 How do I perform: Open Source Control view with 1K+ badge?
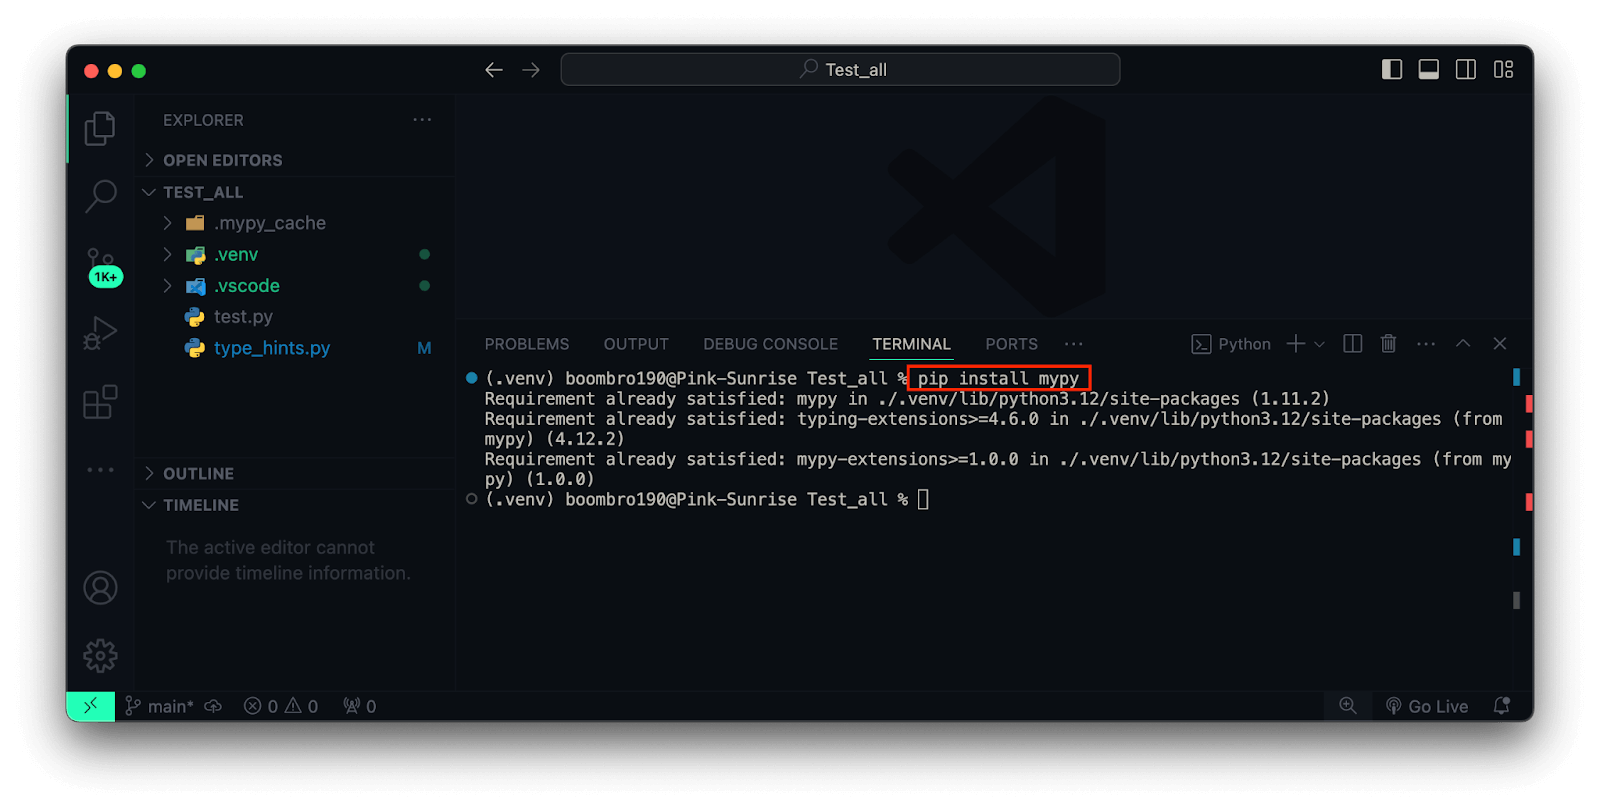[x=102, y=266]
